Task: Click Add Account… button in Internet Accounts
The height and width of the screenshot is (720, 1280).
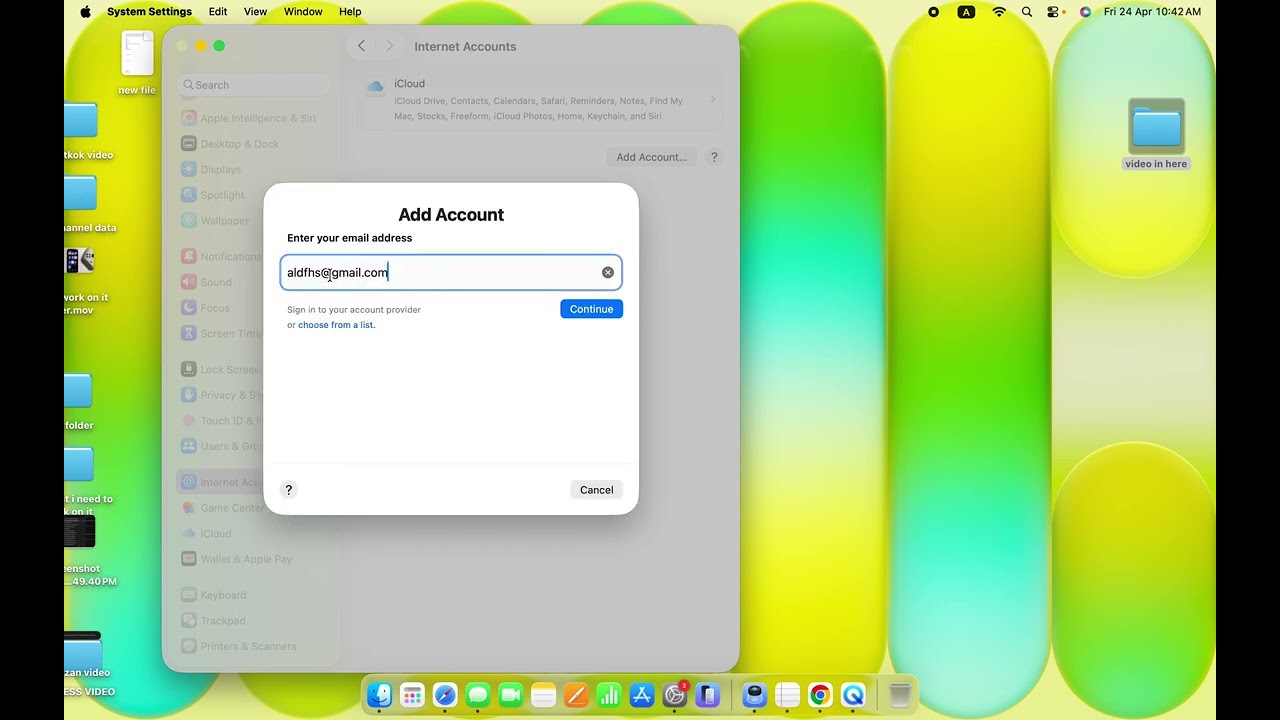Action: click(x=651, y=157)
